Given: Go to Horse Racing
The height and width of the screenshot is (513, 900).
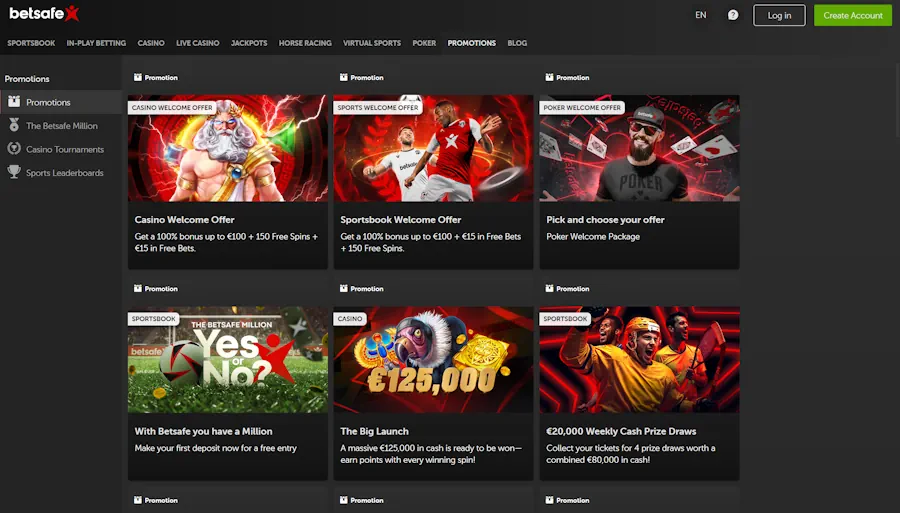Looking at the screenshot, I should coord(305,43).
